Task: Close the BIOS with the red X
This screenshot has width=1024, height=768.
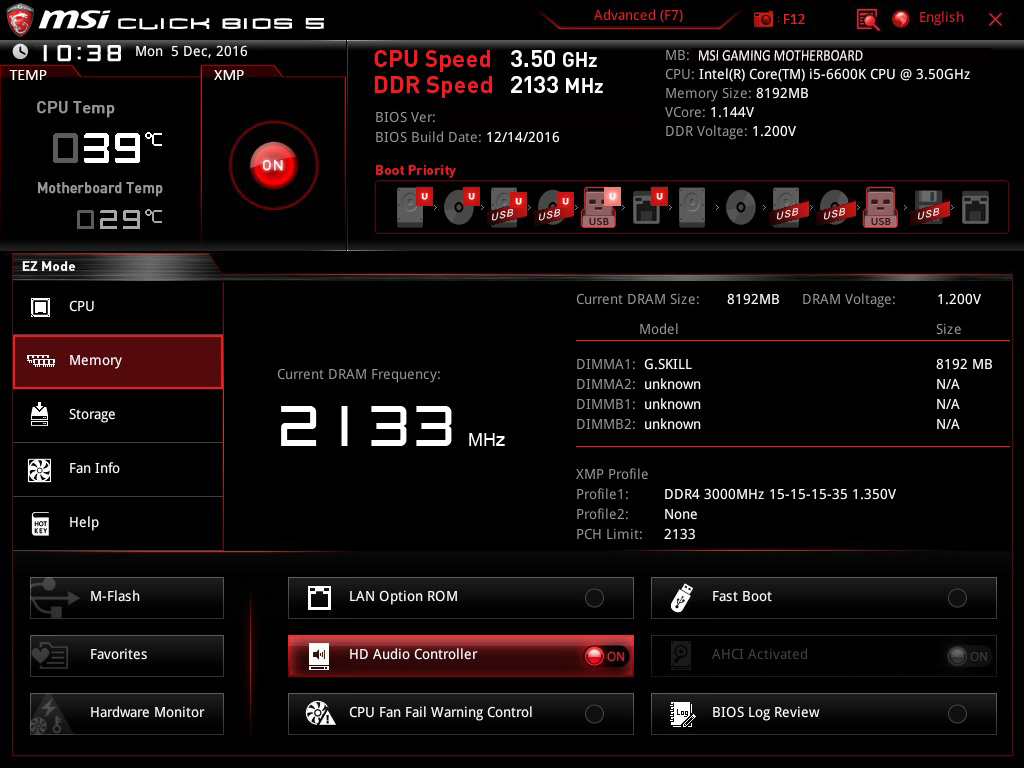Action: tap(995, 20)
